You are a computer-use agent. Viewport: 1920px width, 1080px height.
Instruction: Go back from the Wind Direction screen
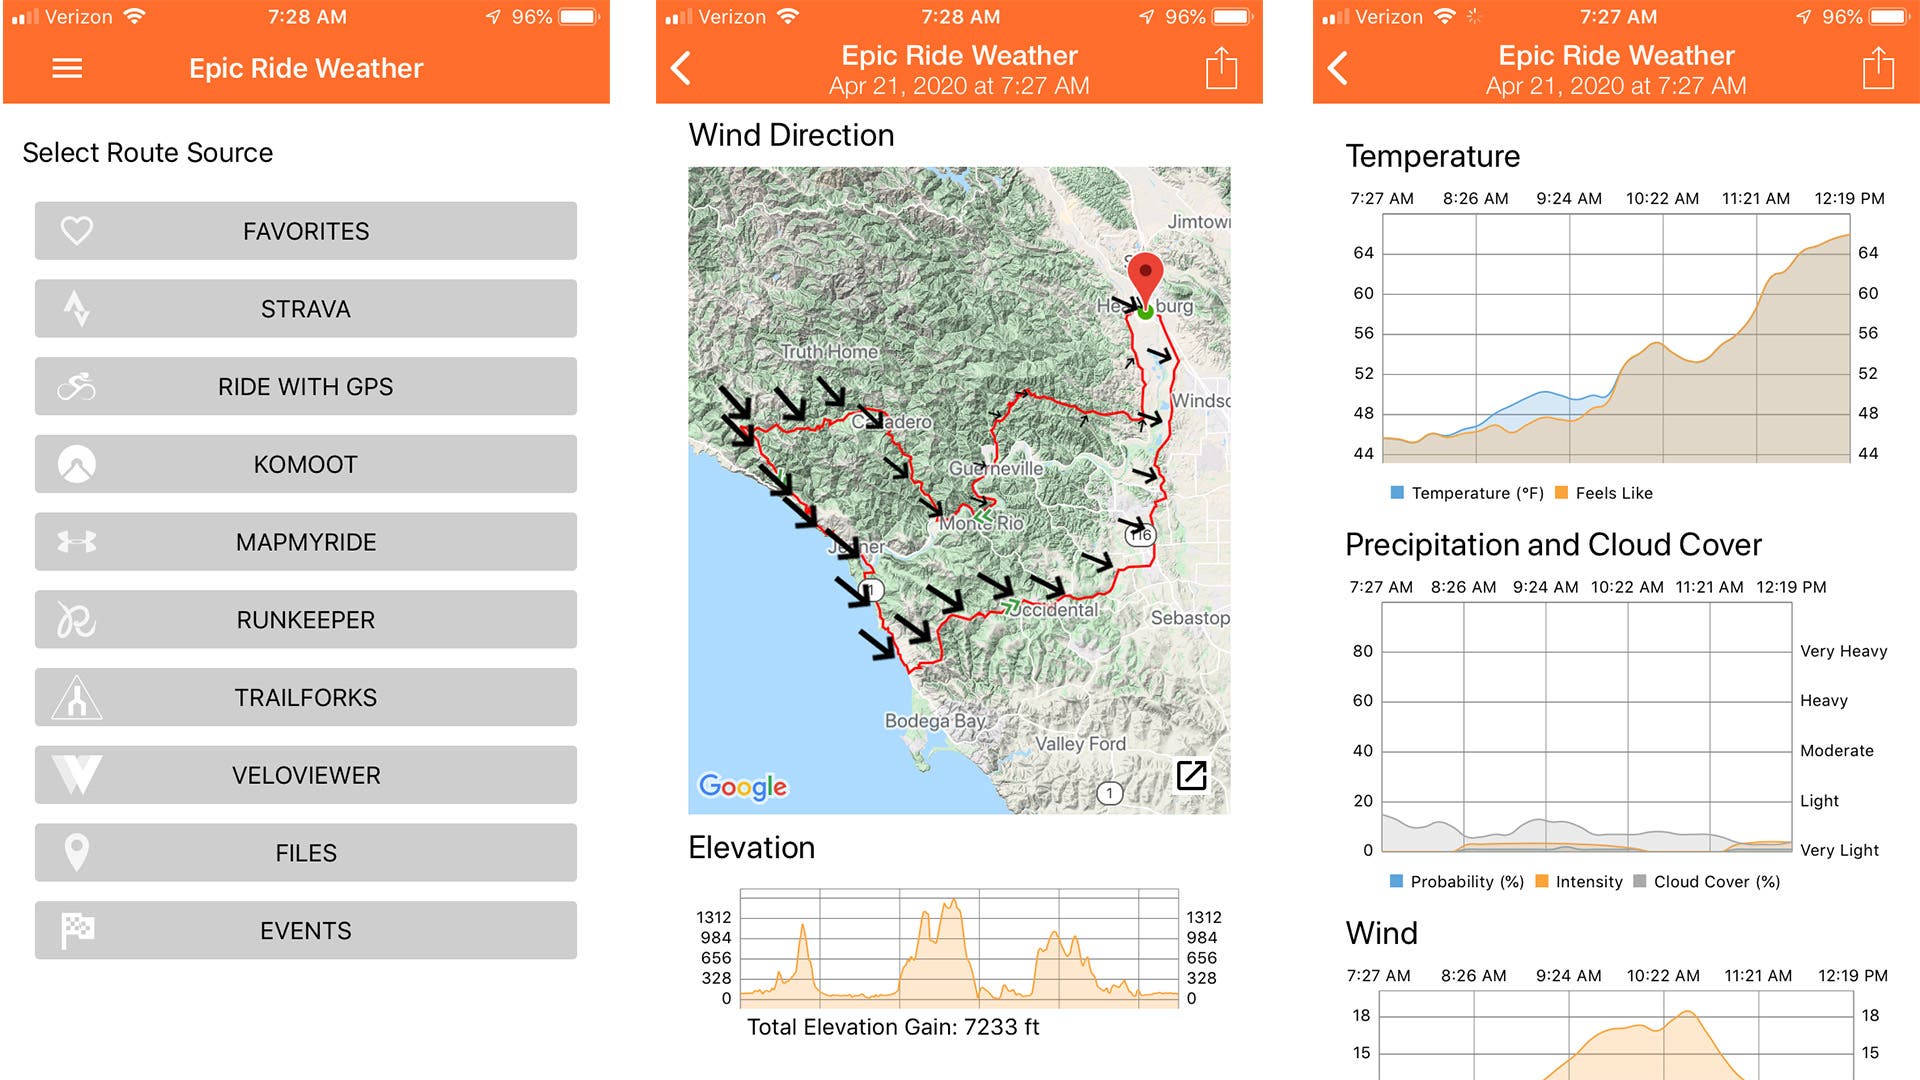pyautogui.click(x=681, y=68)
